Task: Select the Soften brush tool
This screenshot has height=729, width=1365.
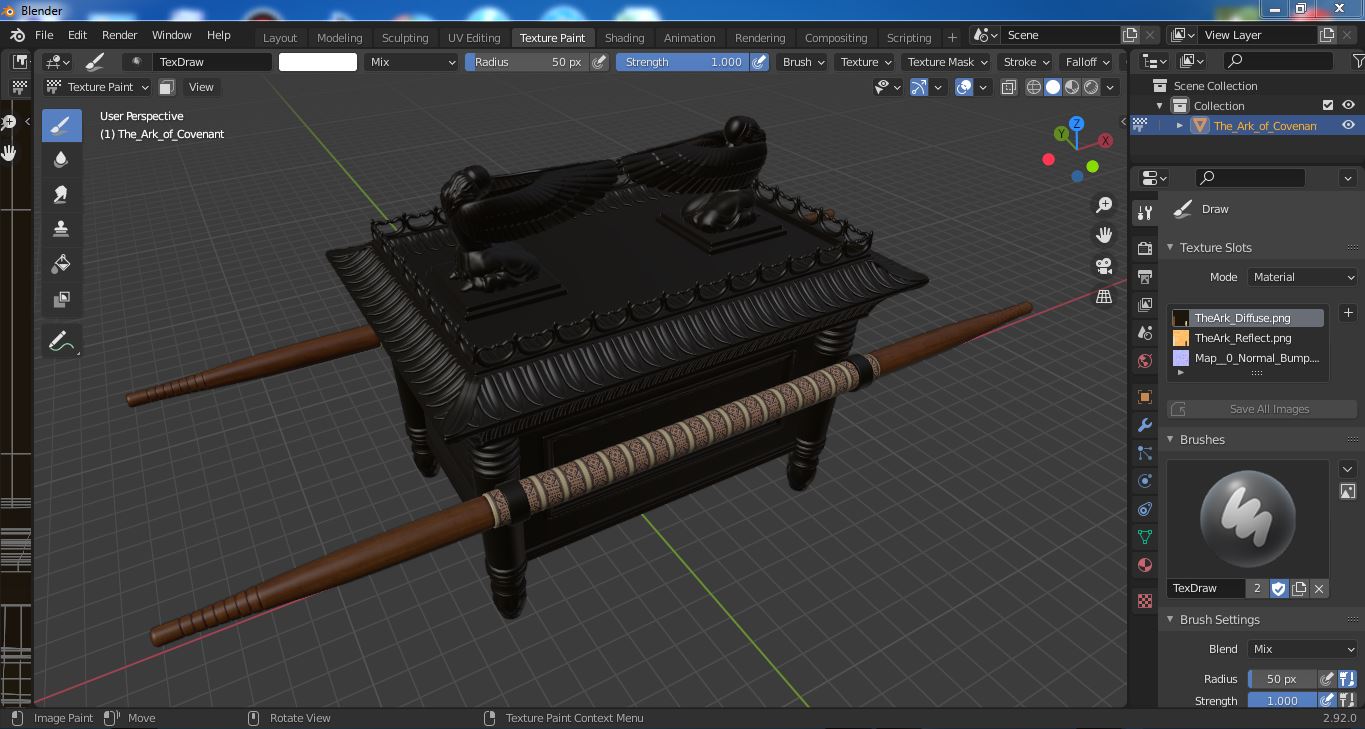Action: point(61,160)
